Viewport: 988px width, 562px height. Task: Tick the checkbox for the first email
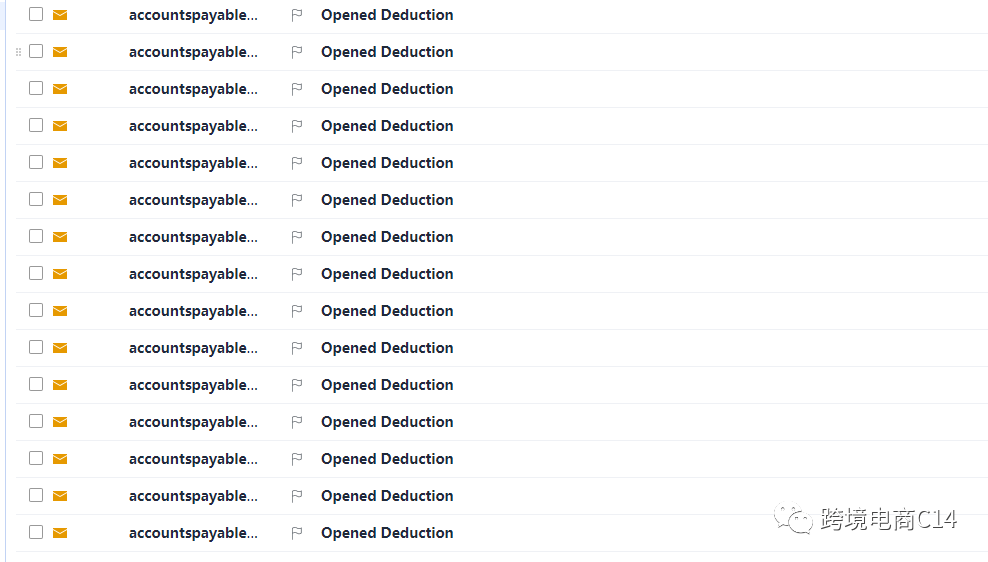(x=36, y=15)
